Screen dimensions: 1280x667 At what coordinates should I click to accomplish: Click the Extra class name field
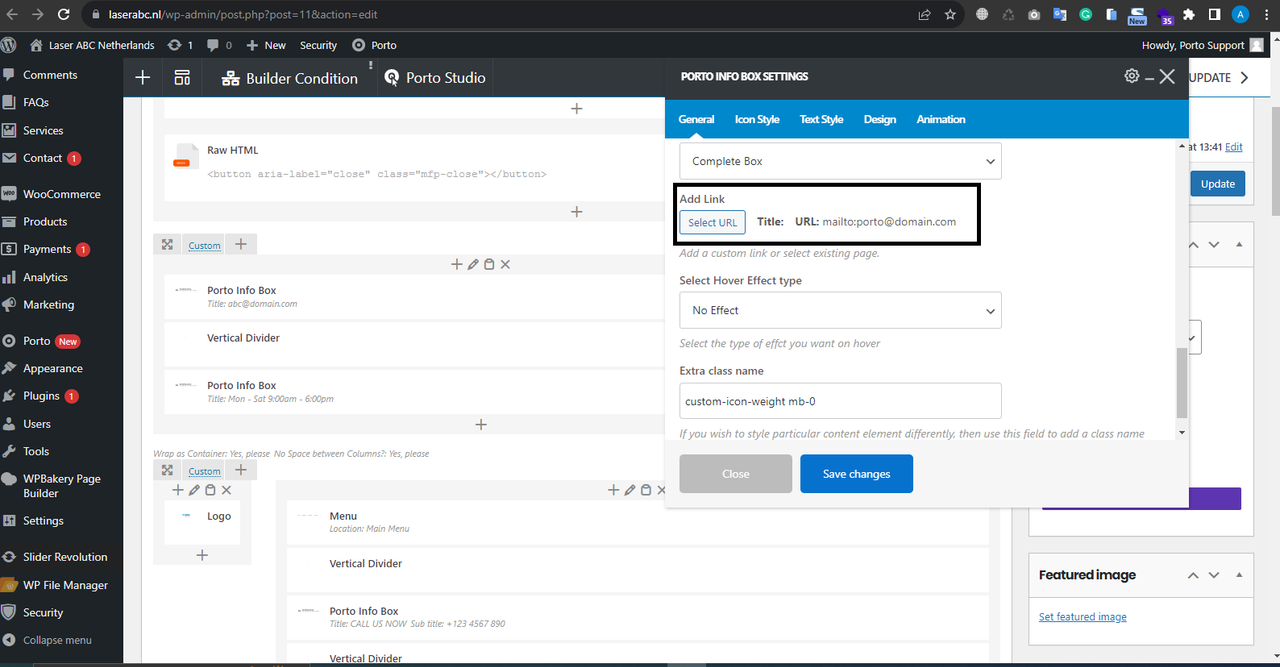840,401
